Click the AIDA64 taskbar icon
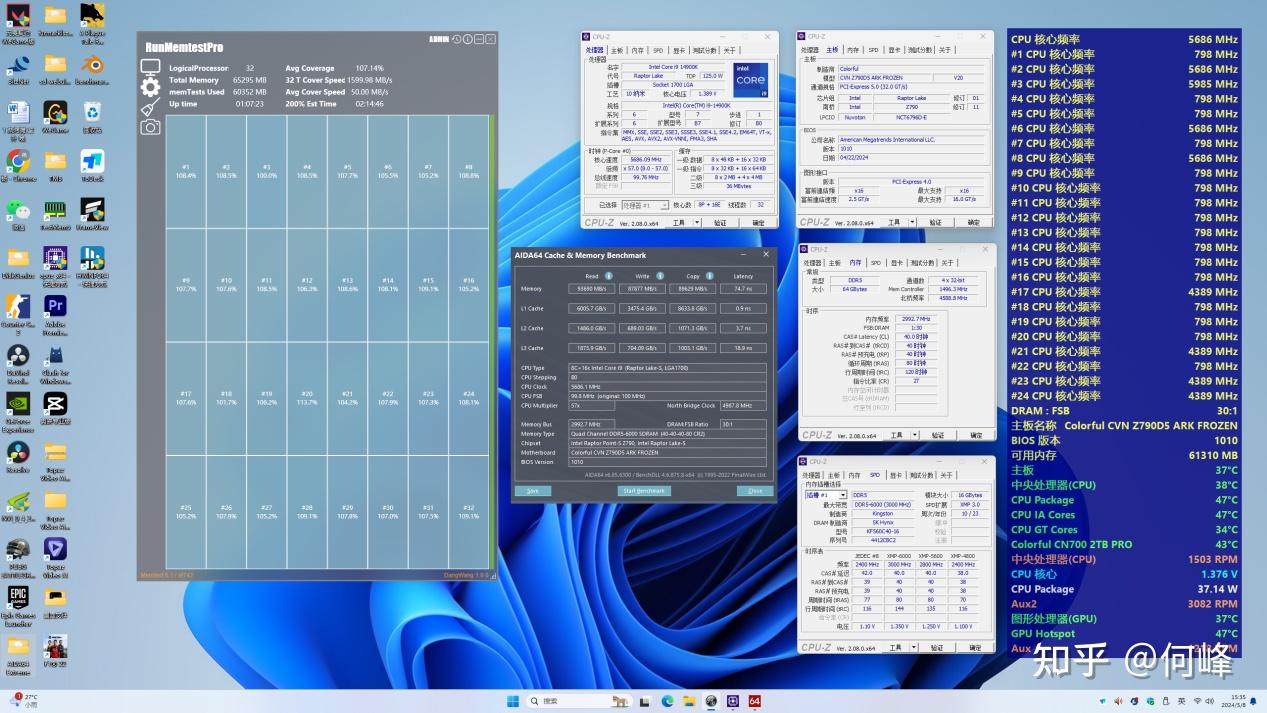This screenshot has width=1267, height=713. point(755,701)
